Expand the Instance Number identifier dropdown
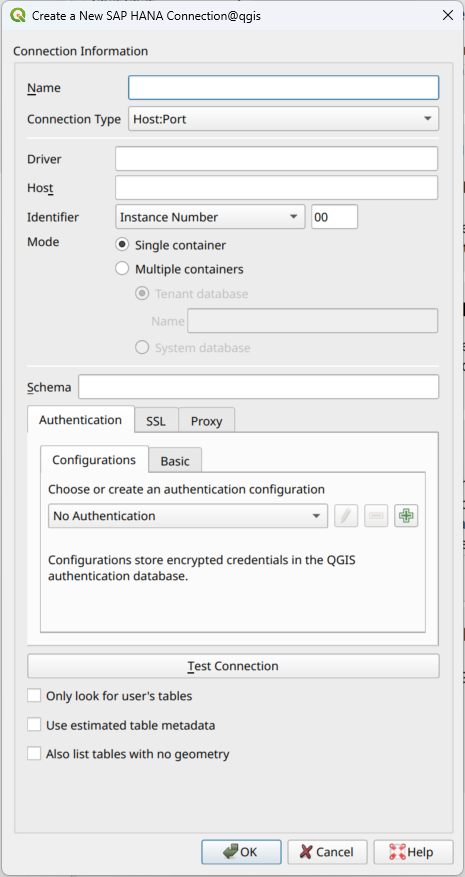465x877 pixels. [x=210, y=217]
